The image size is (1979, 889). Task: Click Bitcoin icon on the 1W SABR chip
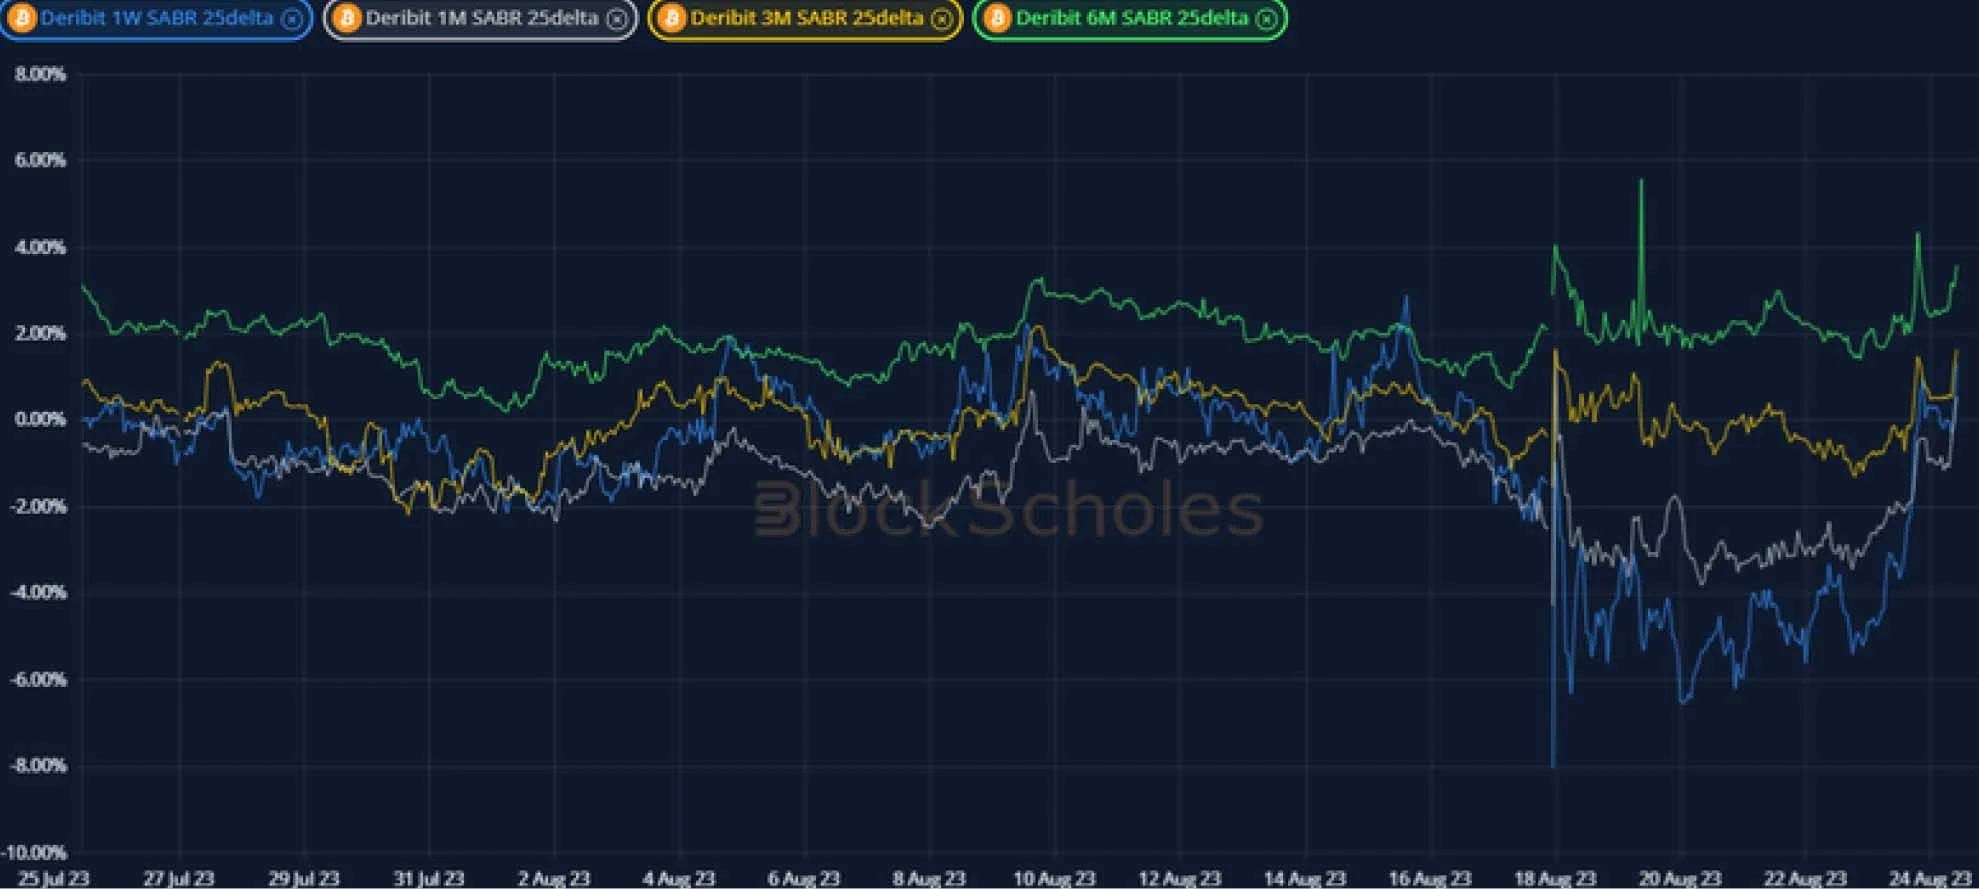[x=22, y=18]
